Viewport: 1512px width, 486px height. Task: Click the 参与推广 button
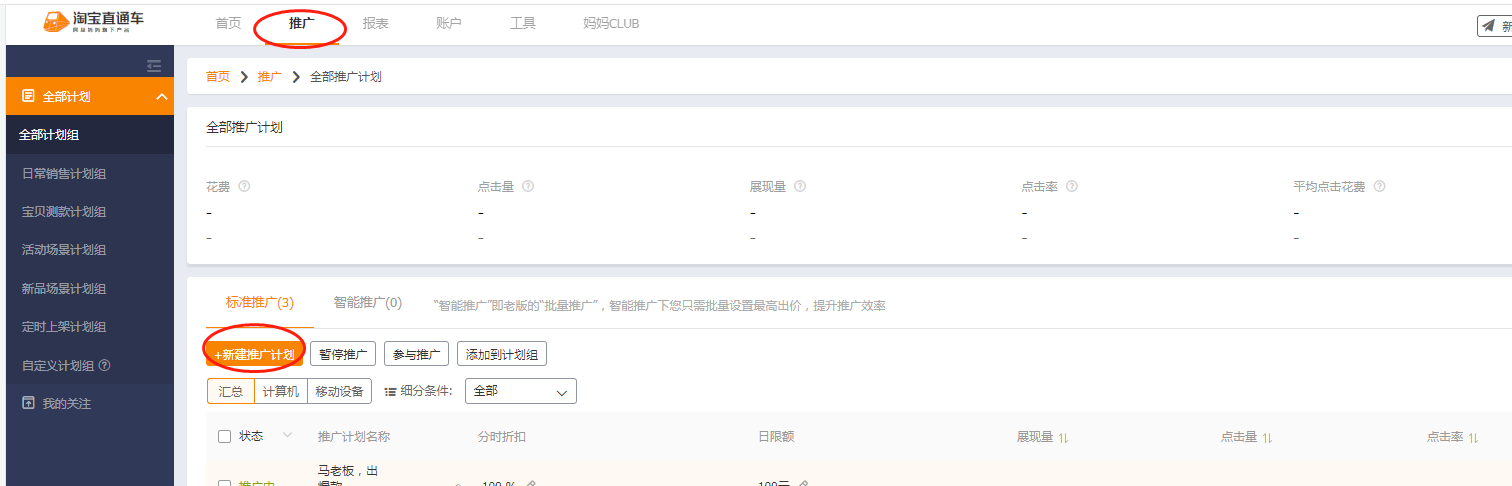pos(416,354)
